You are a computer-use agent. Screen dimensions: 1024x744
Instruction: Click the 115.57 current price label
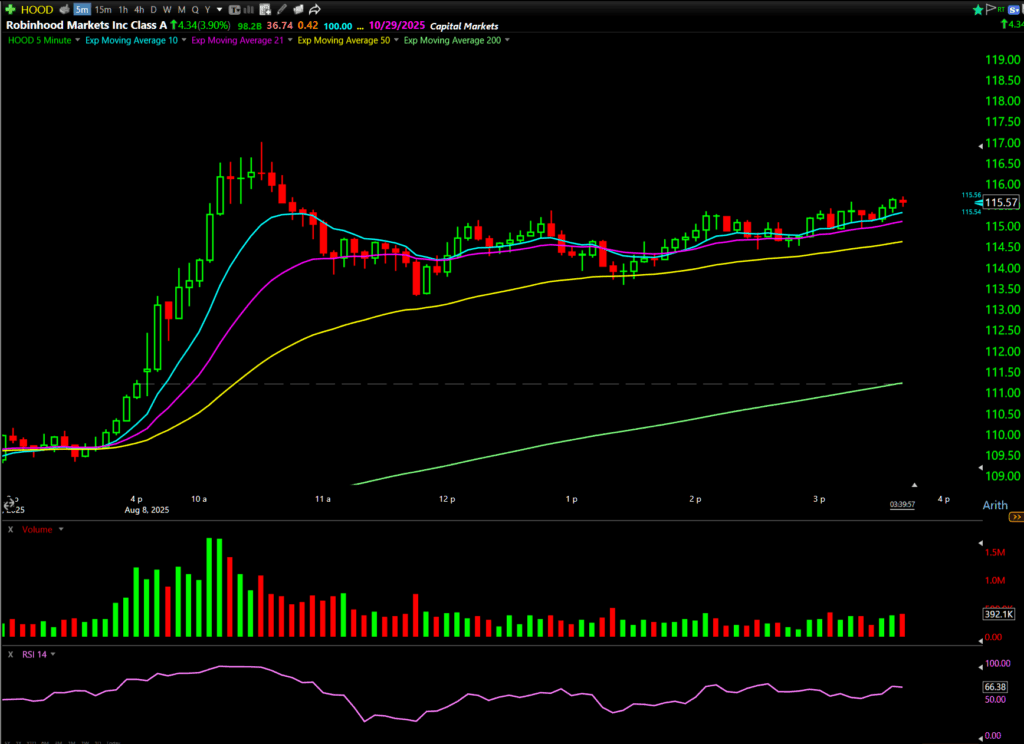(x=1001, y=202)
